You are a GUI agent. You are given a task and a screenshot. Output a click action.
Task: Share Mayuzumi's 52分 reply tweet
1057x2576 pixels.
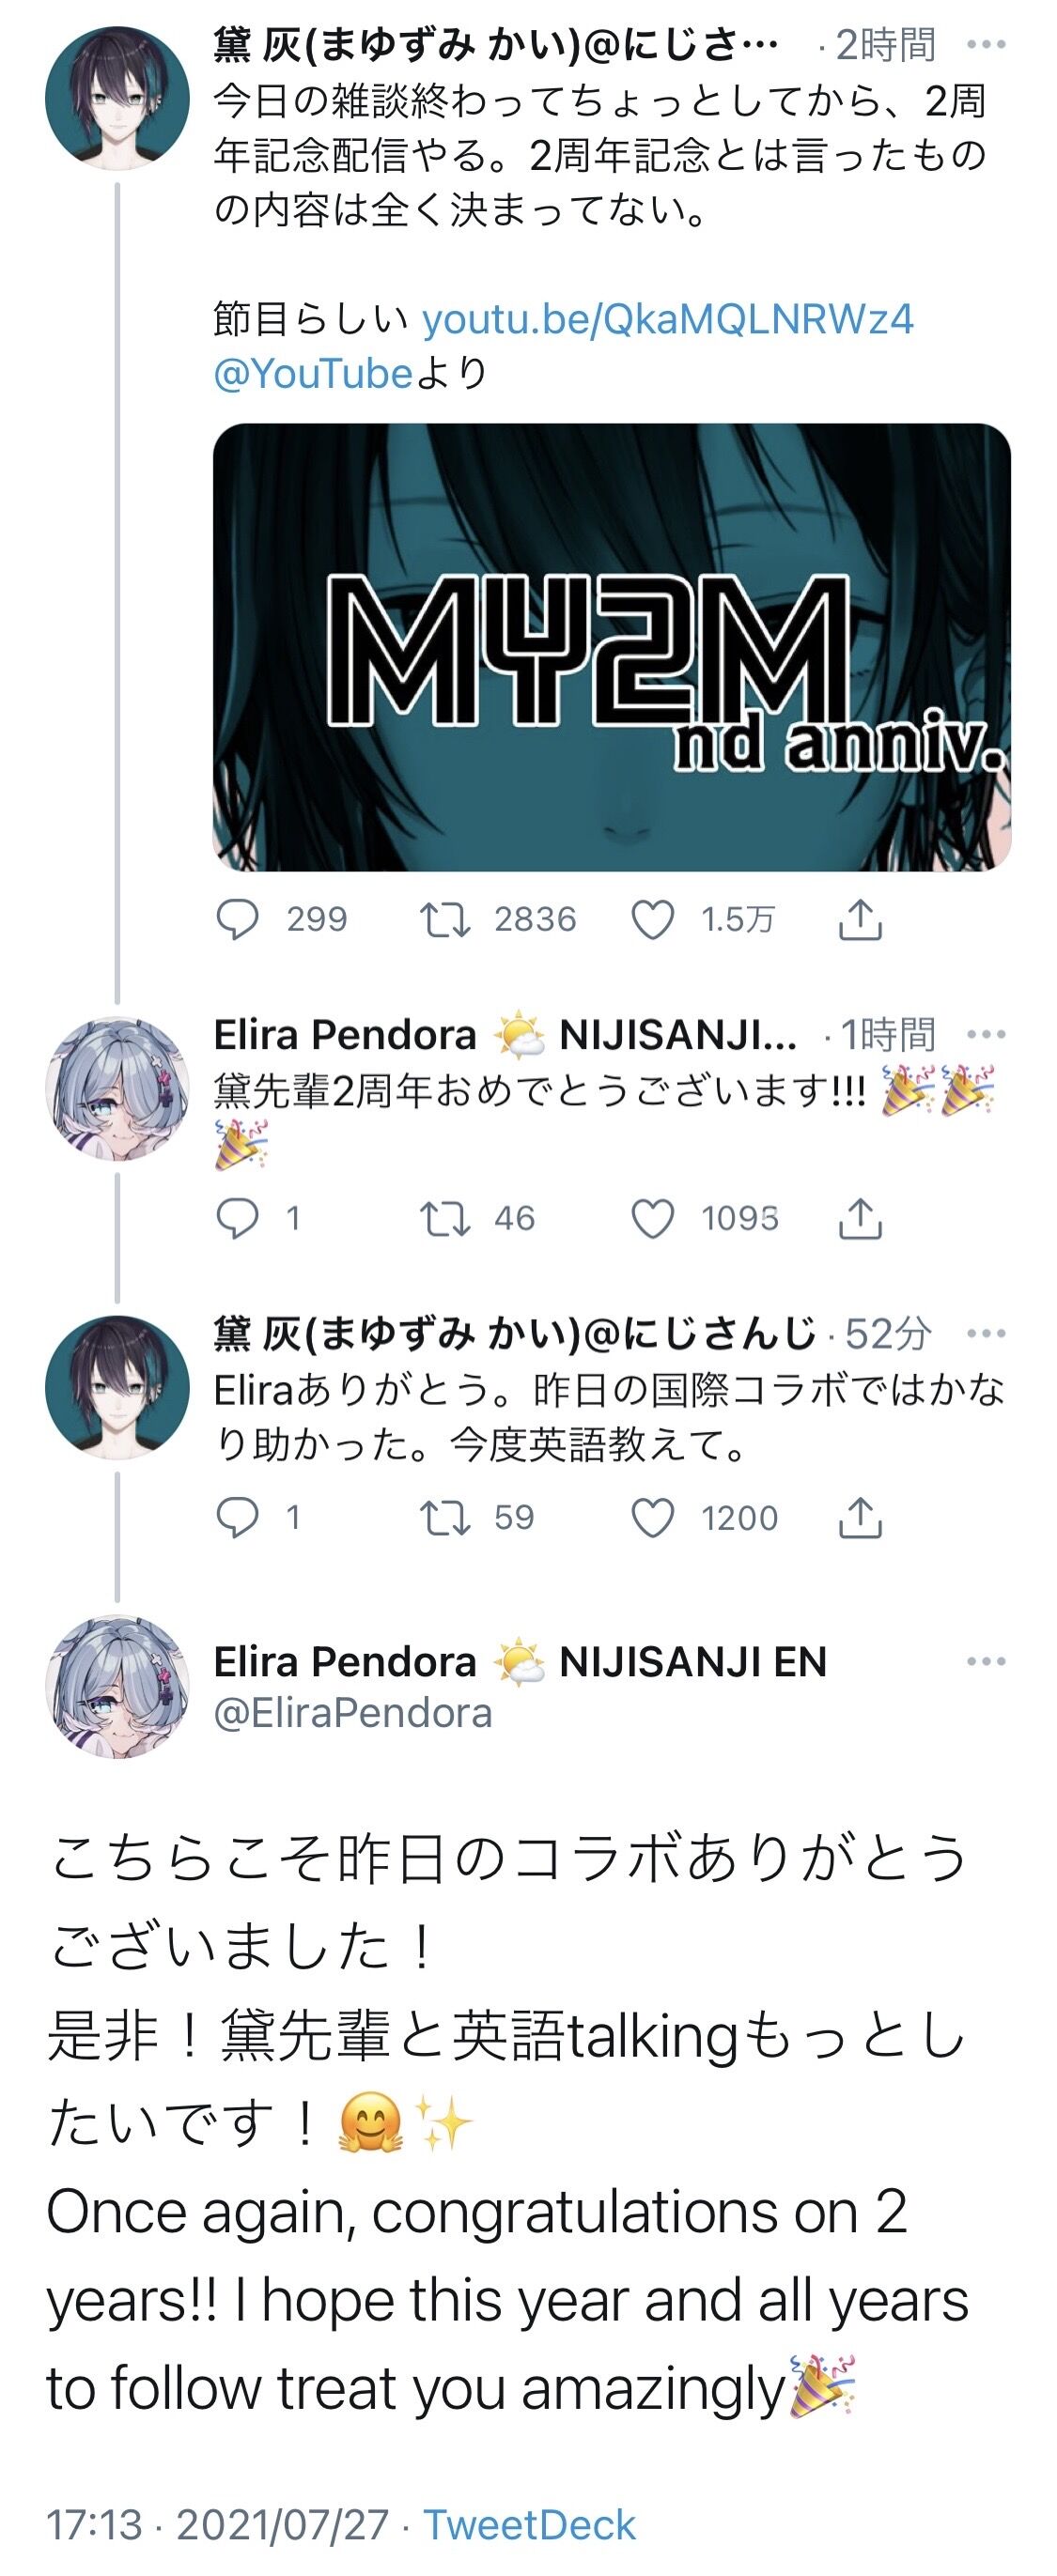pyautogui.click(x=859, y=1518)
